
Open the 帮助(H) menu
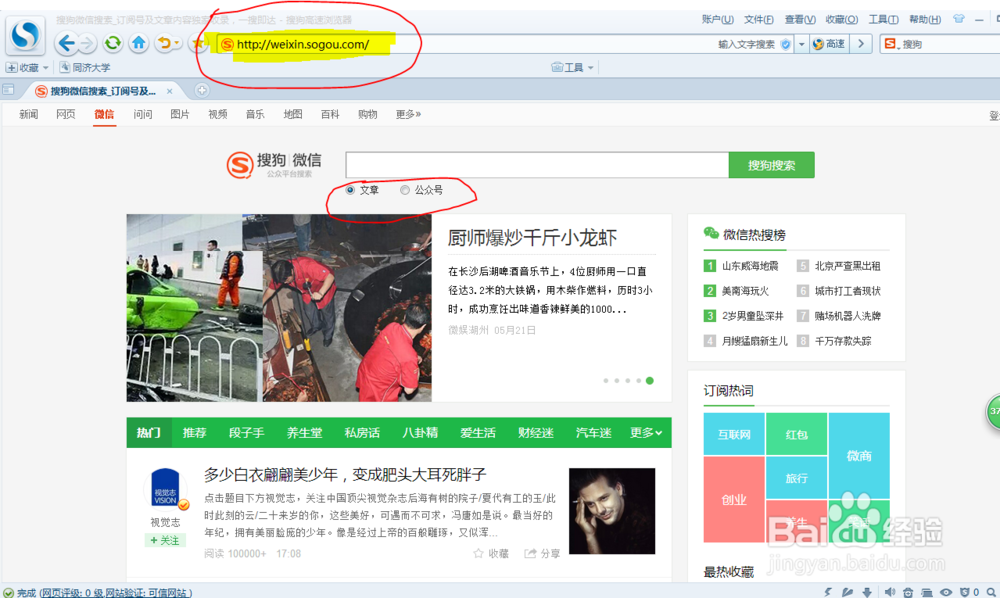pos(925,20)
